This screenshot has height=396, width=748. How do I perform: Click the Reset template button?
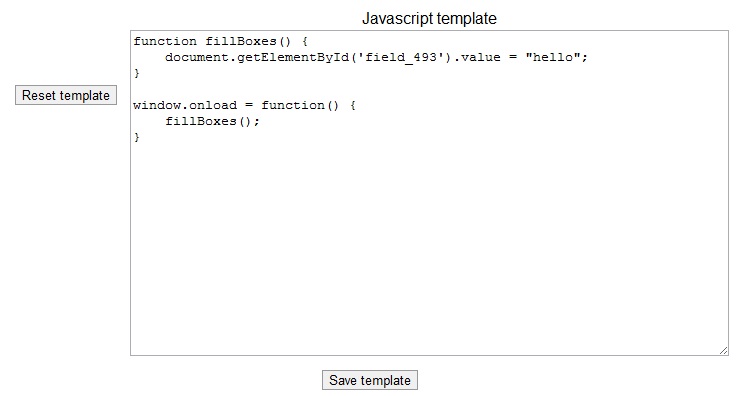[66, 95]
